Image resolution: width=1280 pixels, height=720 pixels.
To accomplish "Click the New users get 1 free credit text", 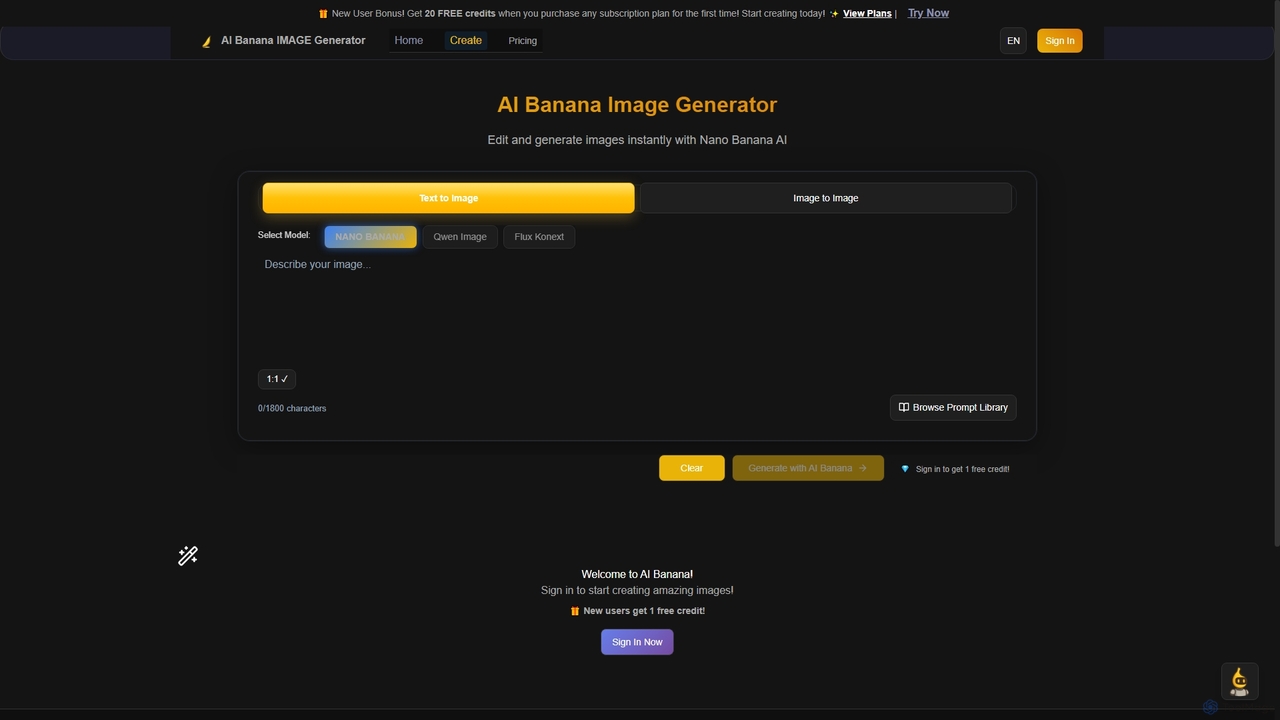I will tap(644, 611).
